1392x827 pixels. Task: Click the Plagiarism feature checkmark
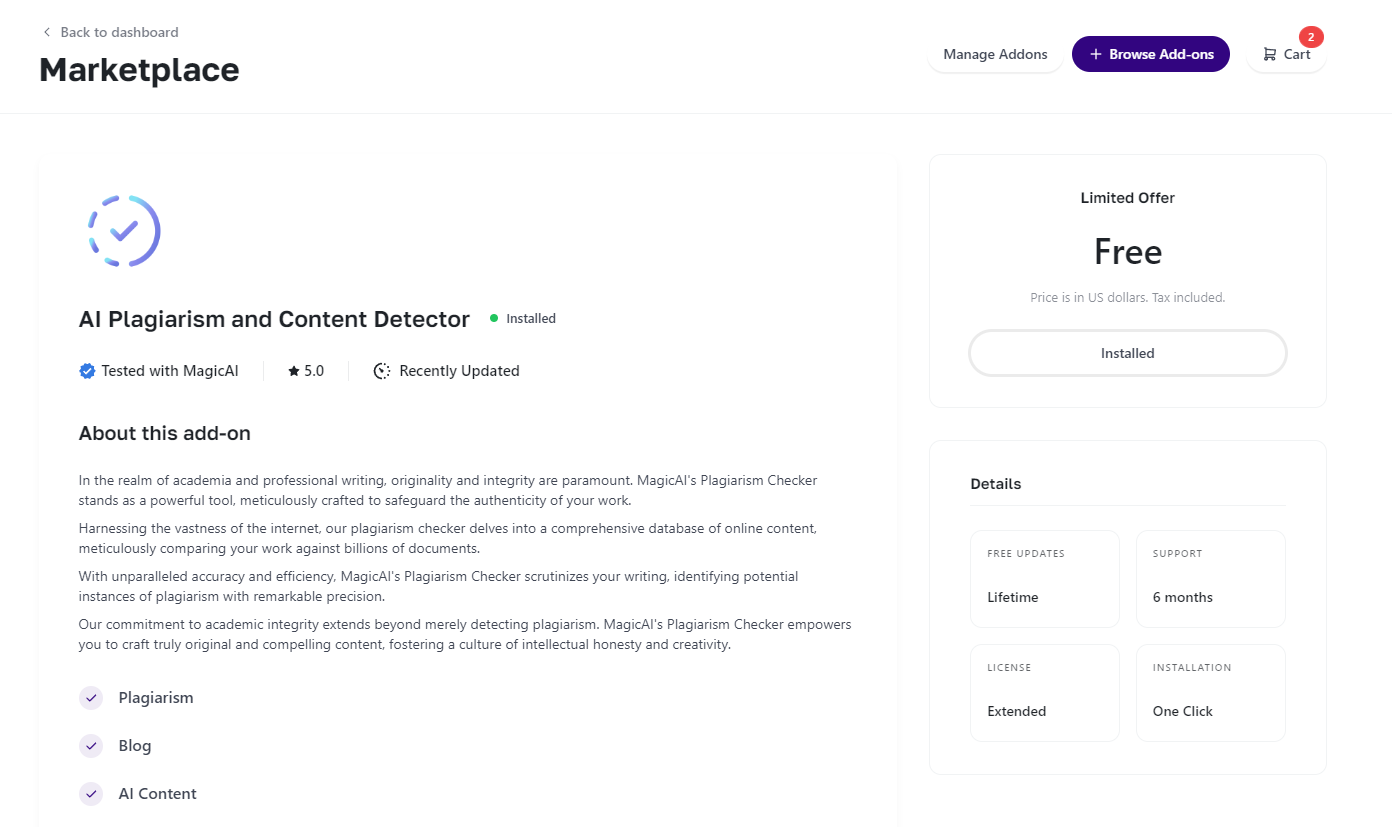(91, 698)
